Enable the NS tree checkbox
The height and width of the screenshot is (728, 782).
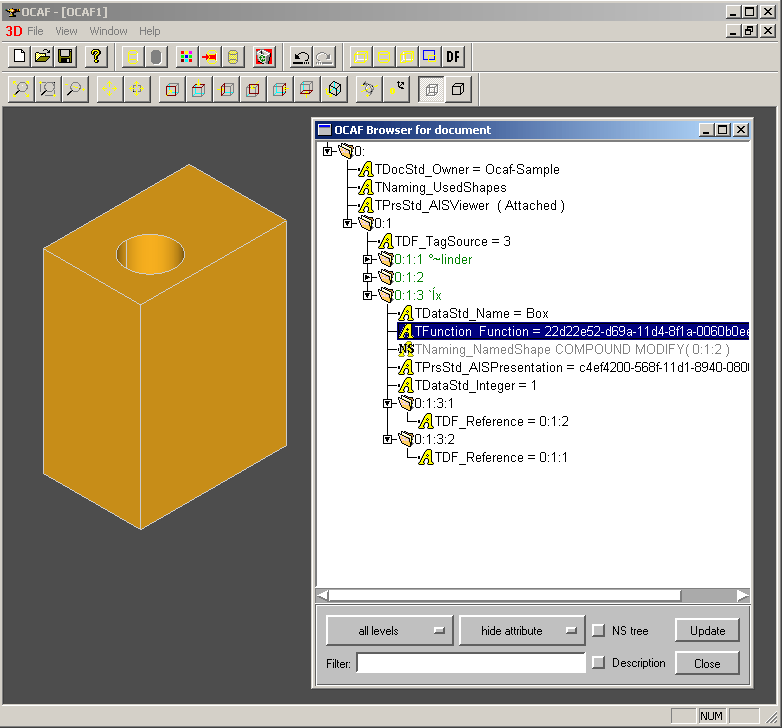598,631
